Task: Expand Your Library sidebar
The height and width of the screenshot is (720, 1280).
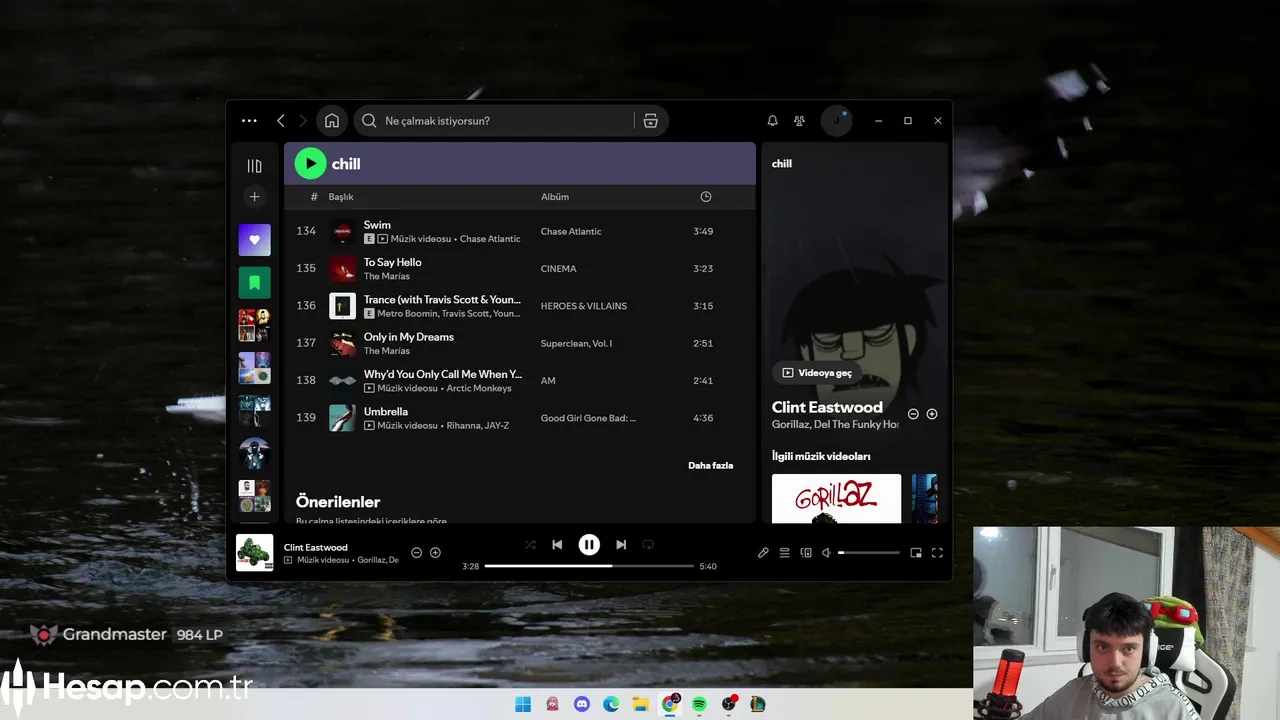Action: coord(254,166)
